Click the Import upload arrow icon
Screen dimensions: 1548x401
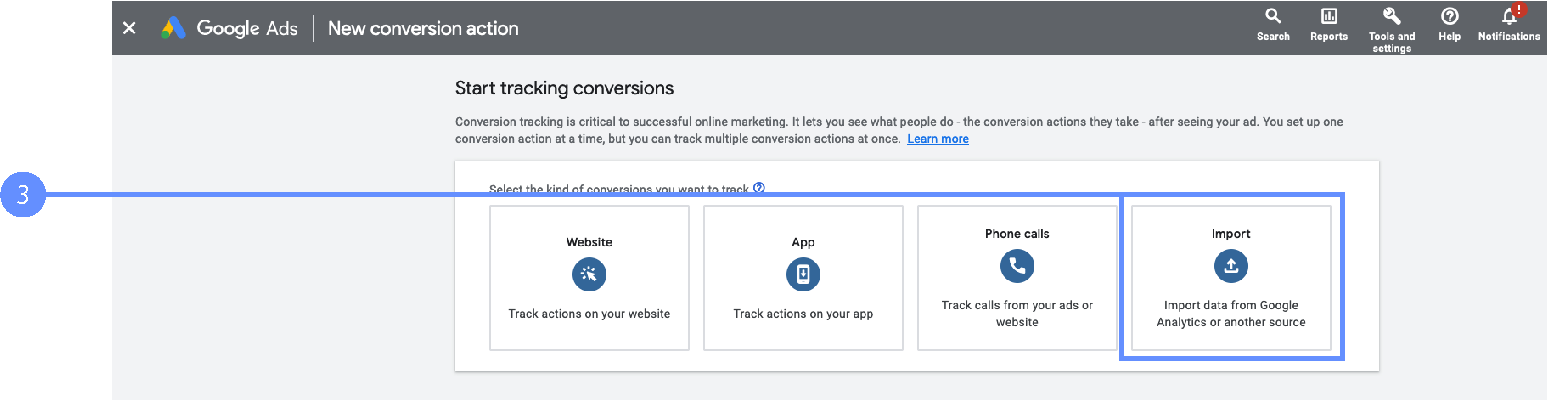point(1231,266)
